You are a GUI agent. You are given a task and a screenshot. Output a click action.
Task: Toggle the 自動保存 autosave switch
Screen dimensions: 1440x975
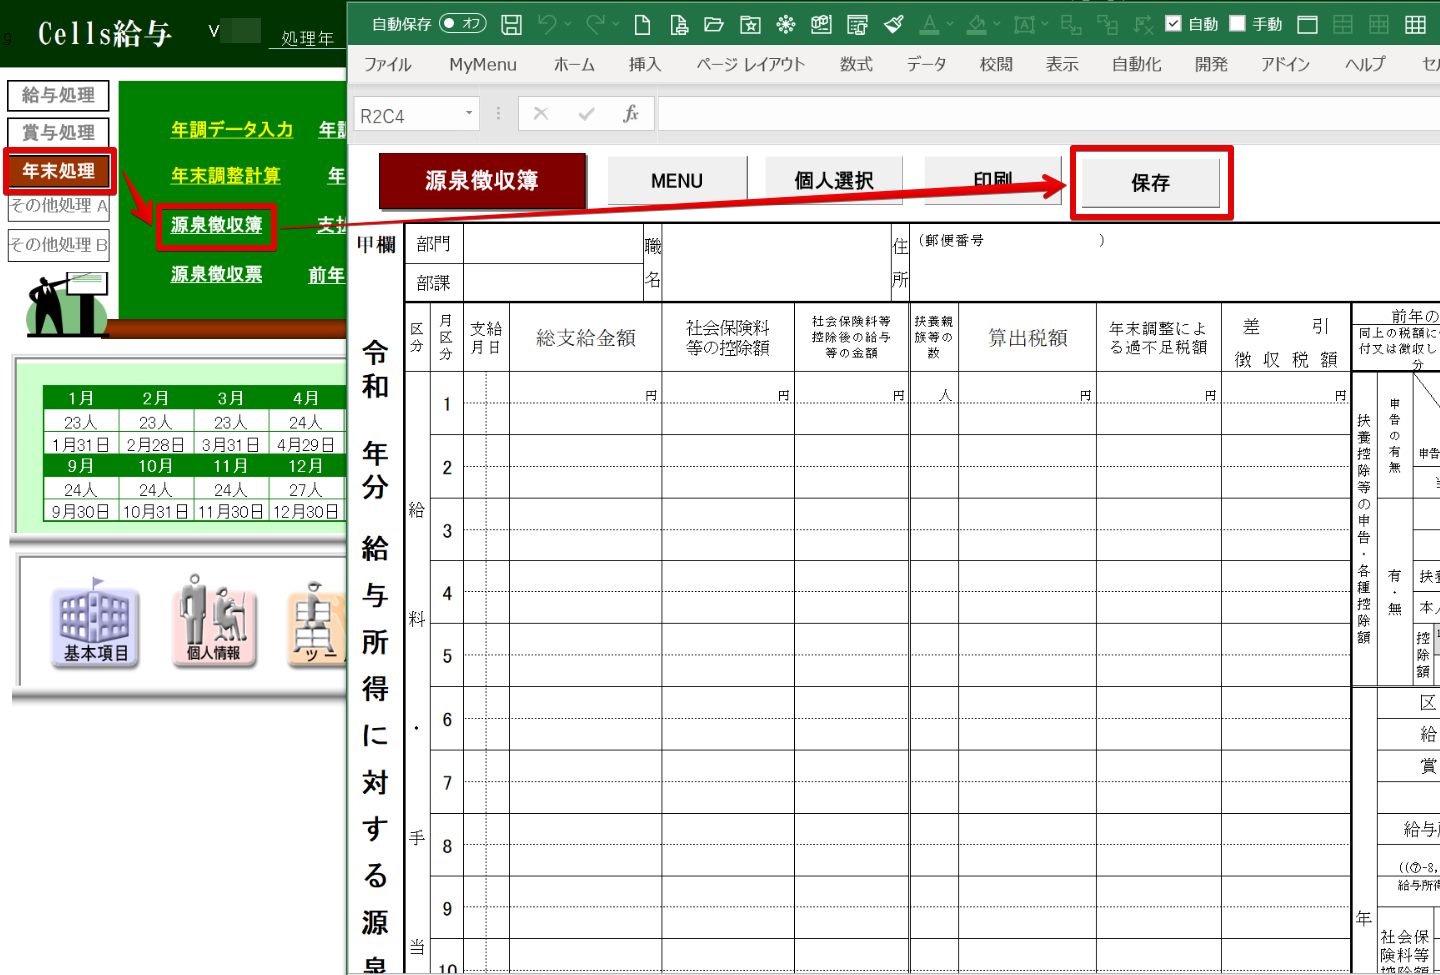(462, 24)
